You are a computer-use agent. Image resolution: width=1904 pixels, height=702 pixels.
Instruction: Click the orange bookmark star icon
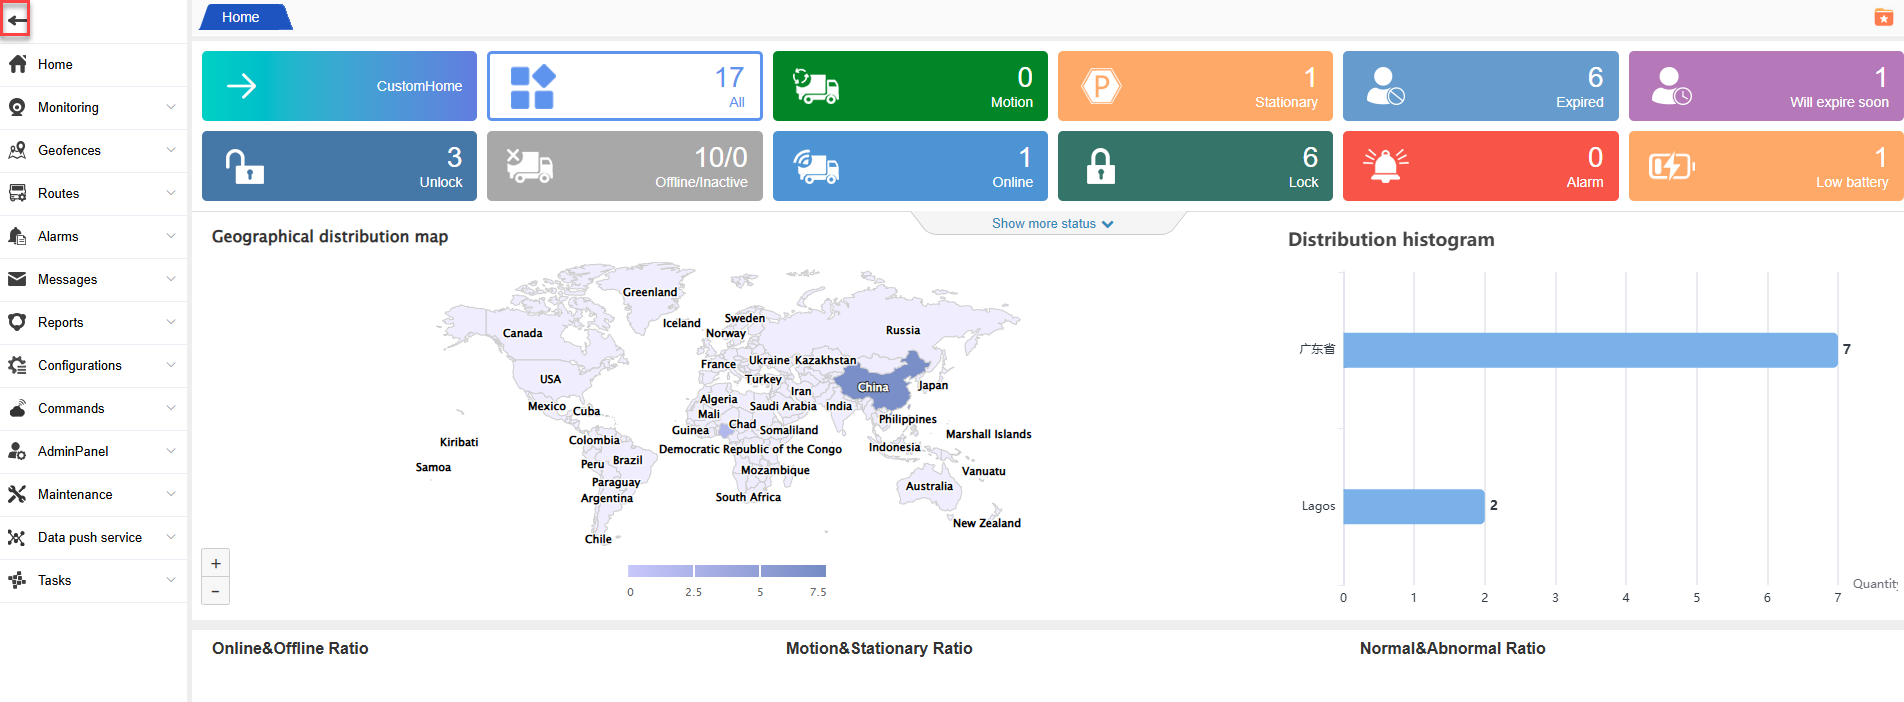[x=1883, y=17]
